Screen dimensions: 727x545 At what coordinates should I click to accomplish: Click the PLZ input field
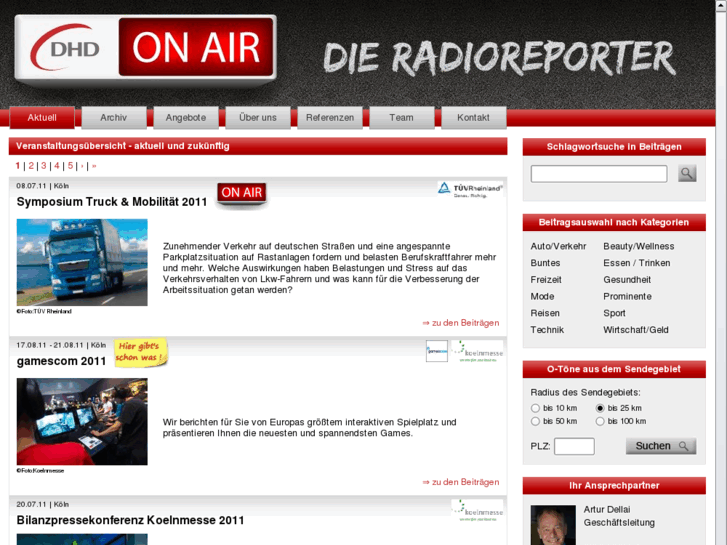(x=574, y=446)
